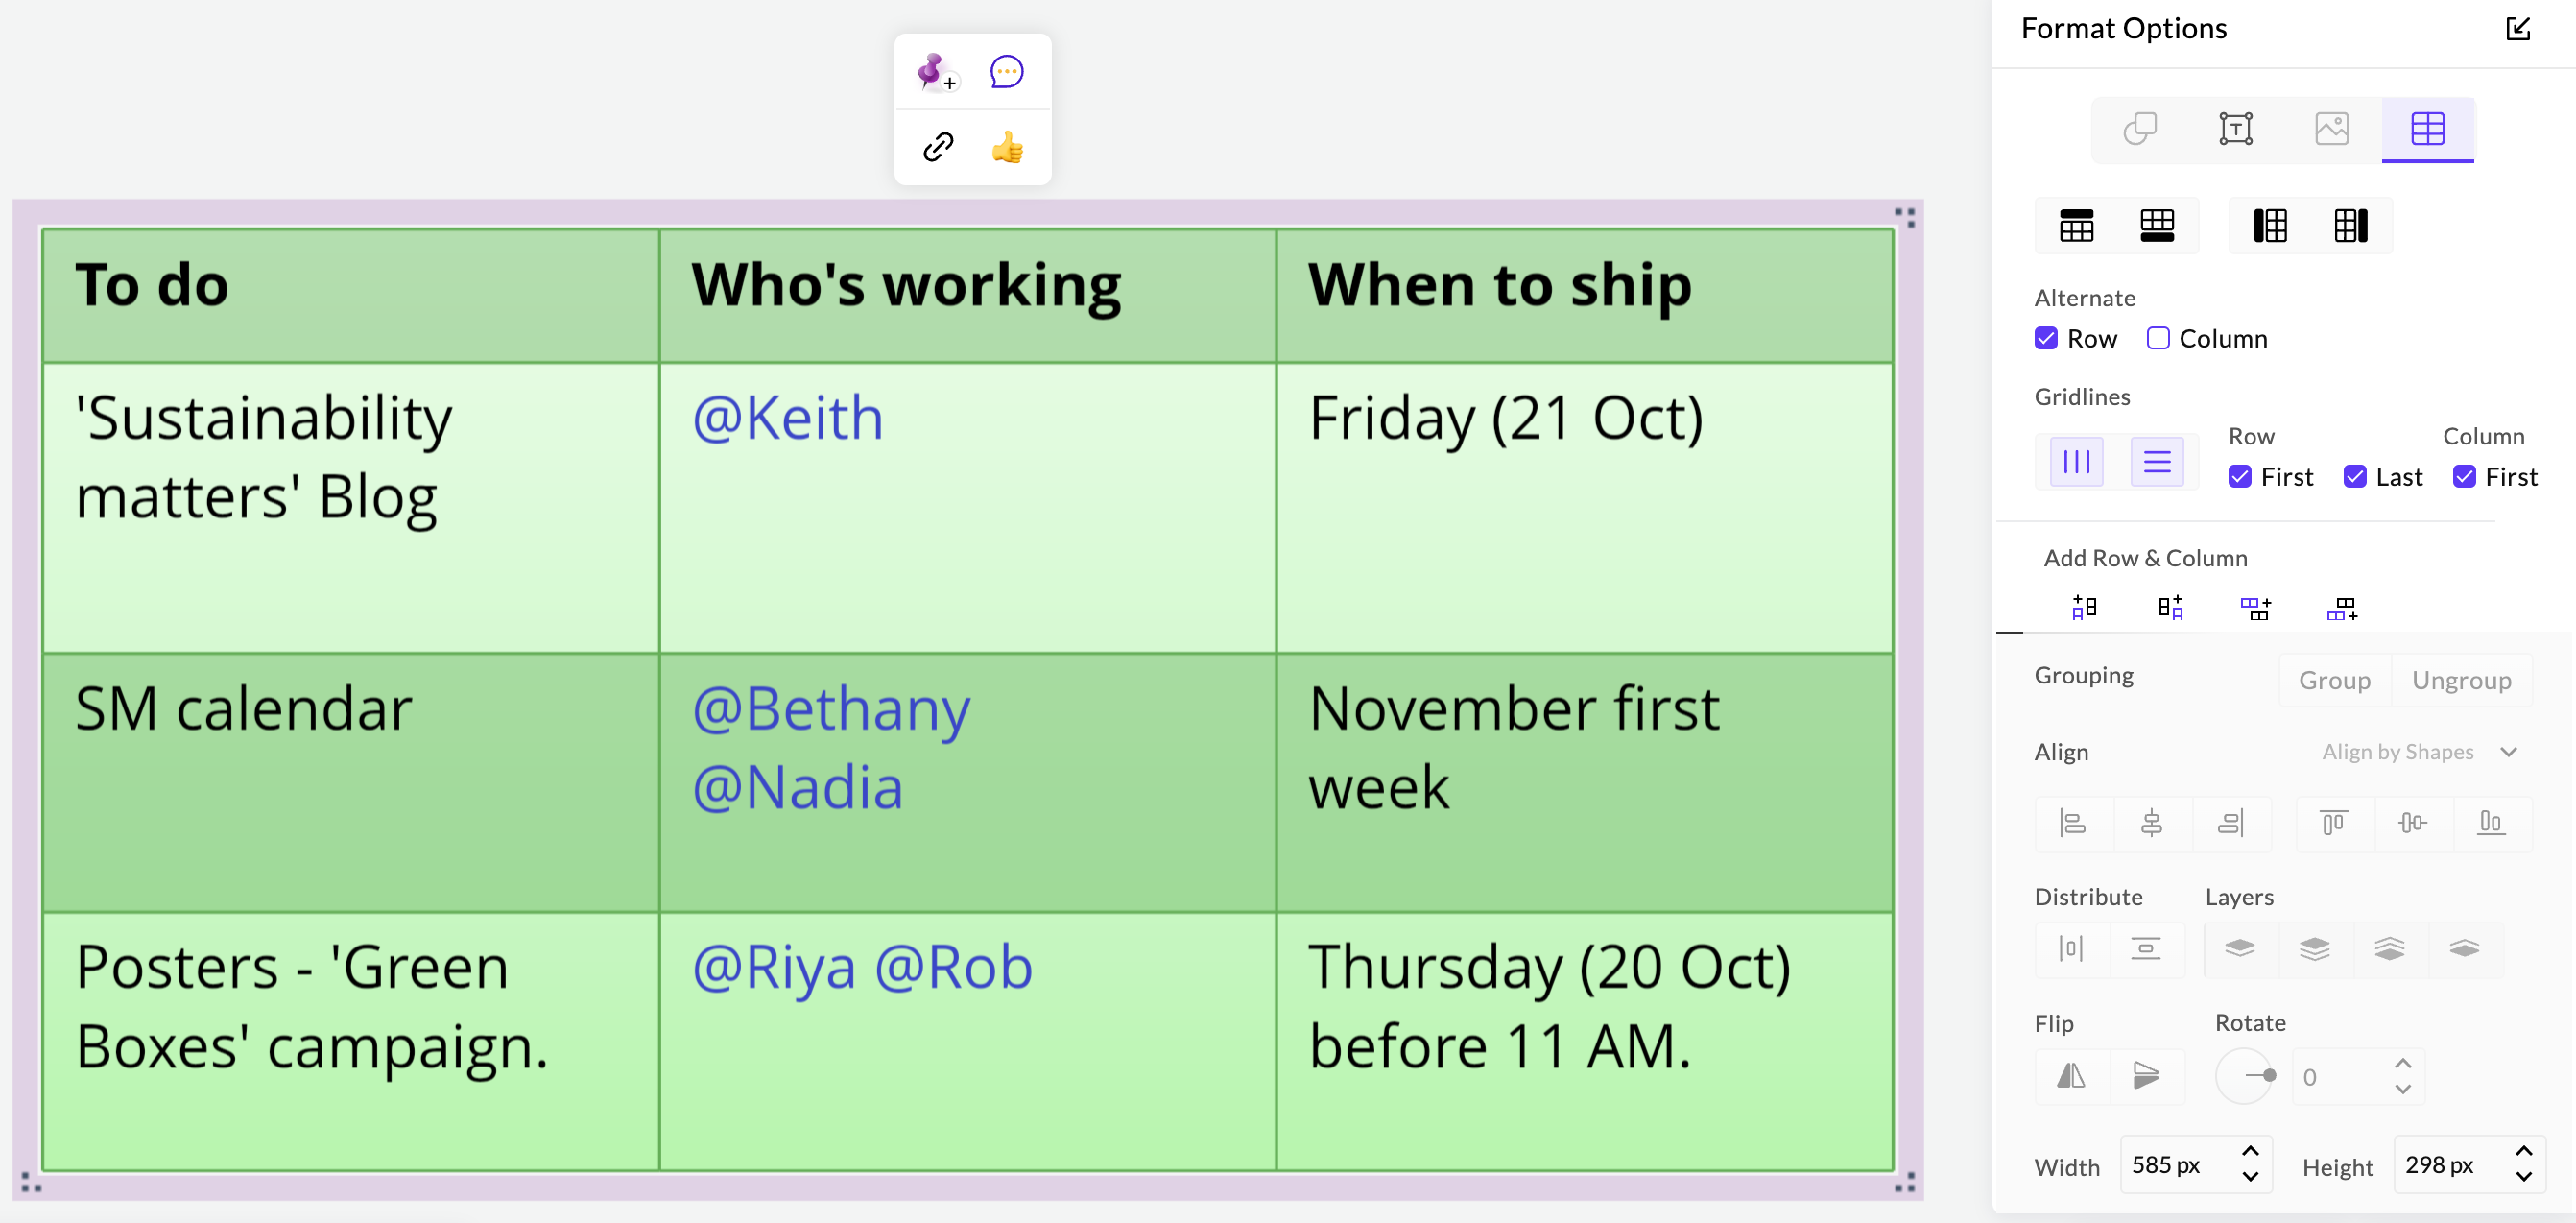Click the link icon in the popup toolbar
The image size is (2576, 1223).
tap(938, 148)
